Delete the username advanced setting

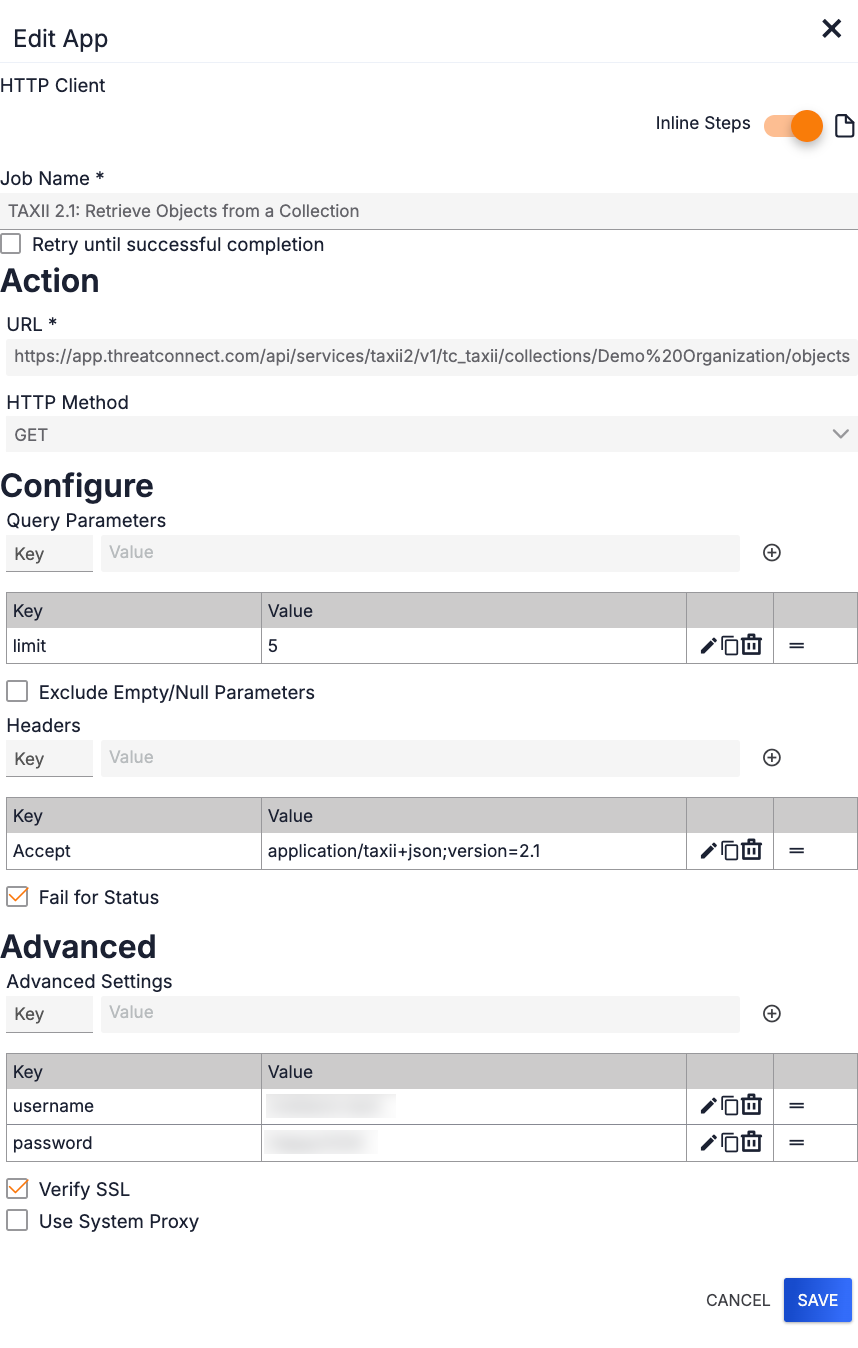750,1105
